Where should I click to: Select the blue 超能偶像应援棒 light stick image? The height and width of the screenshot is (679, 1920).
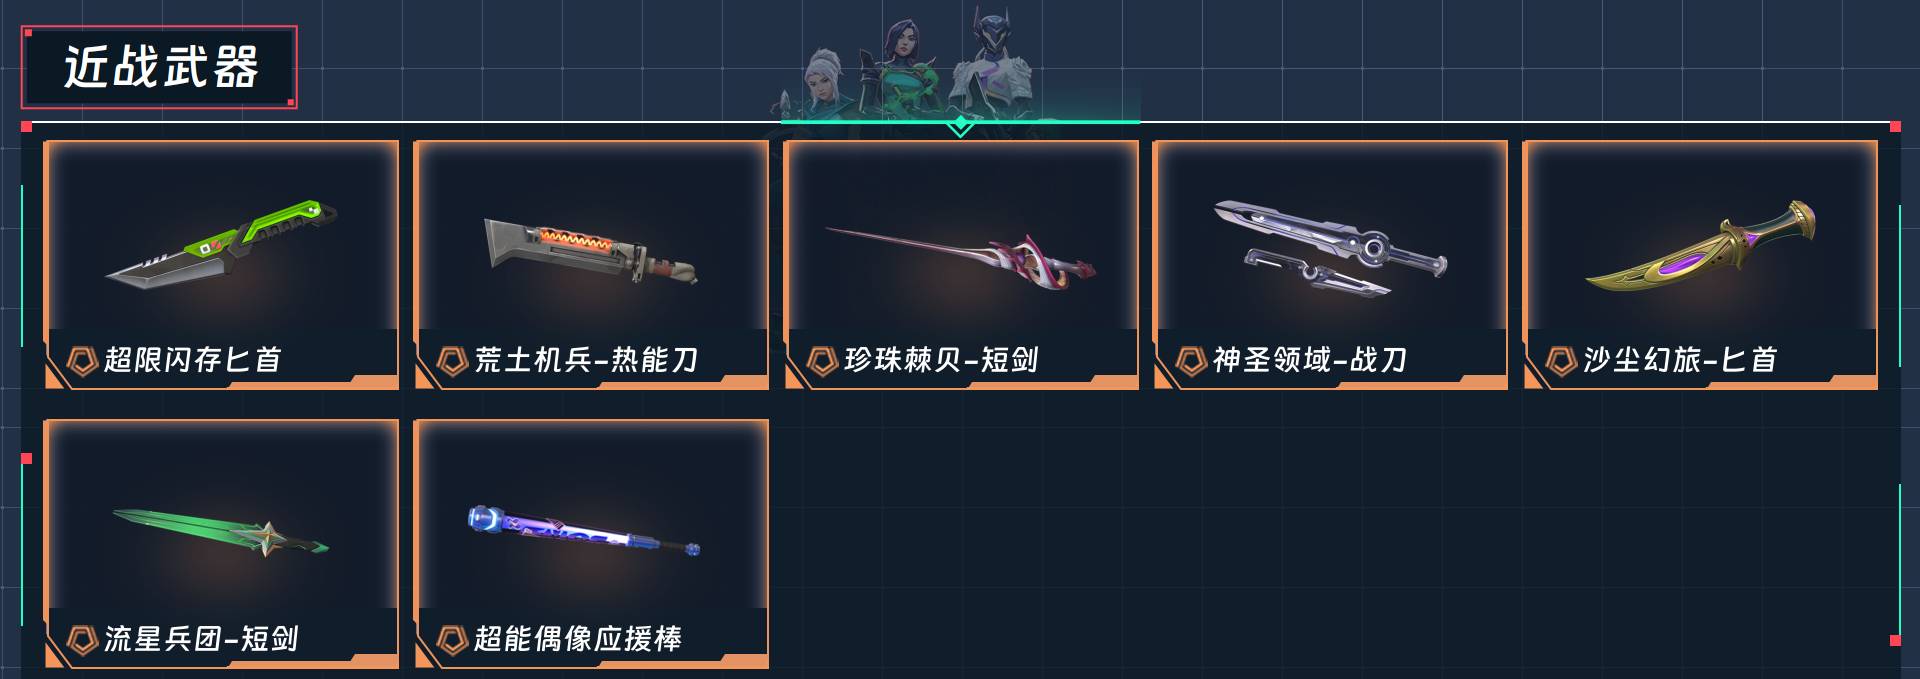coord(584,531)
